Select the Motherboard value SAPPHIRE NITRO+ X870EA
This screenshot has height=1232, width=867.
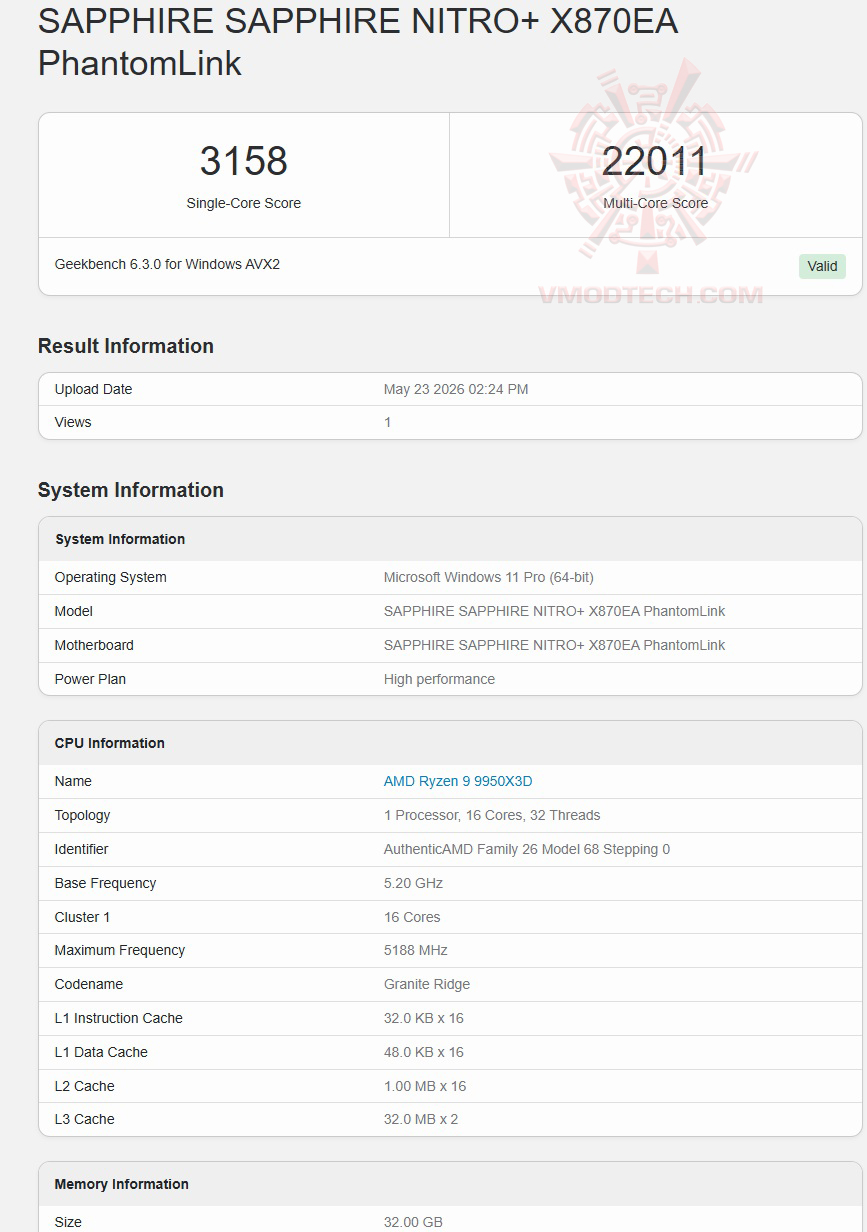pyautogui.click(x=555, y=645)
